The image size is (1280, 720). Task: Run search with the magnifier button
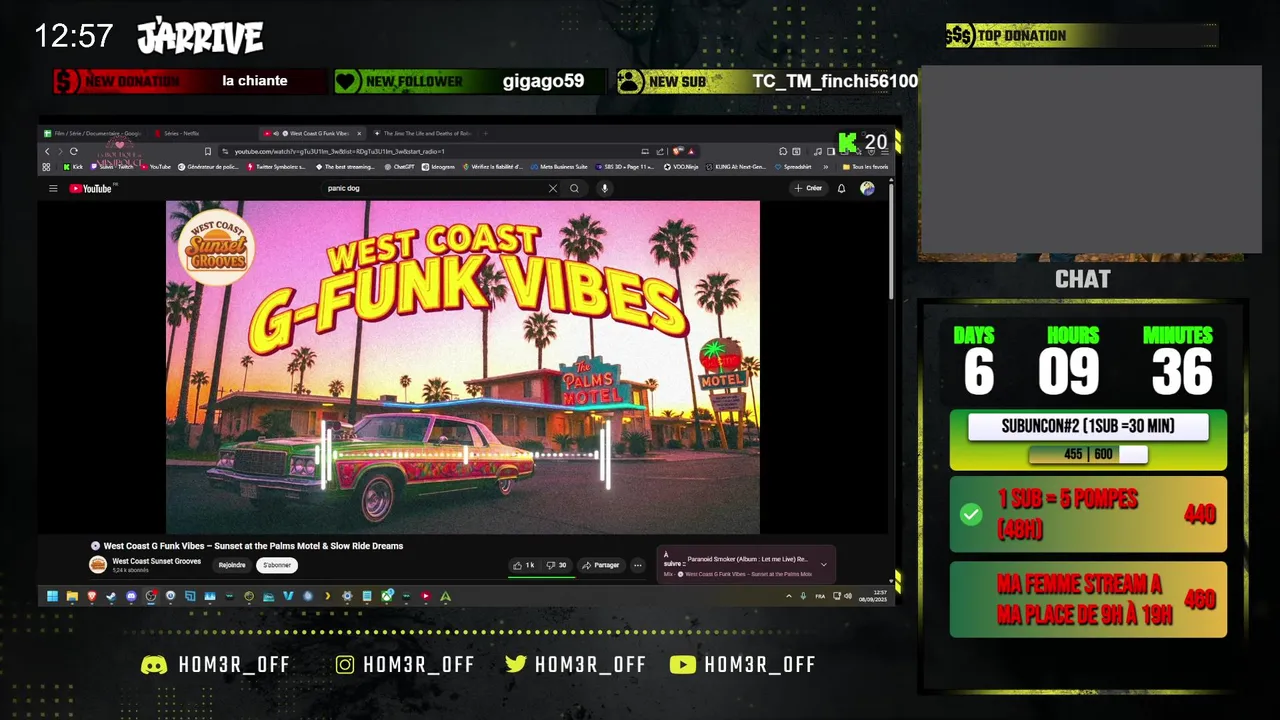coord(574,188)
